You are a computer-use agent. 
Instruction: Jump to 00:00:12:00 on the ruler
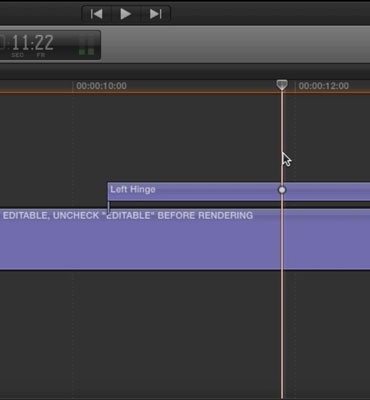click(x=324, y=86)
